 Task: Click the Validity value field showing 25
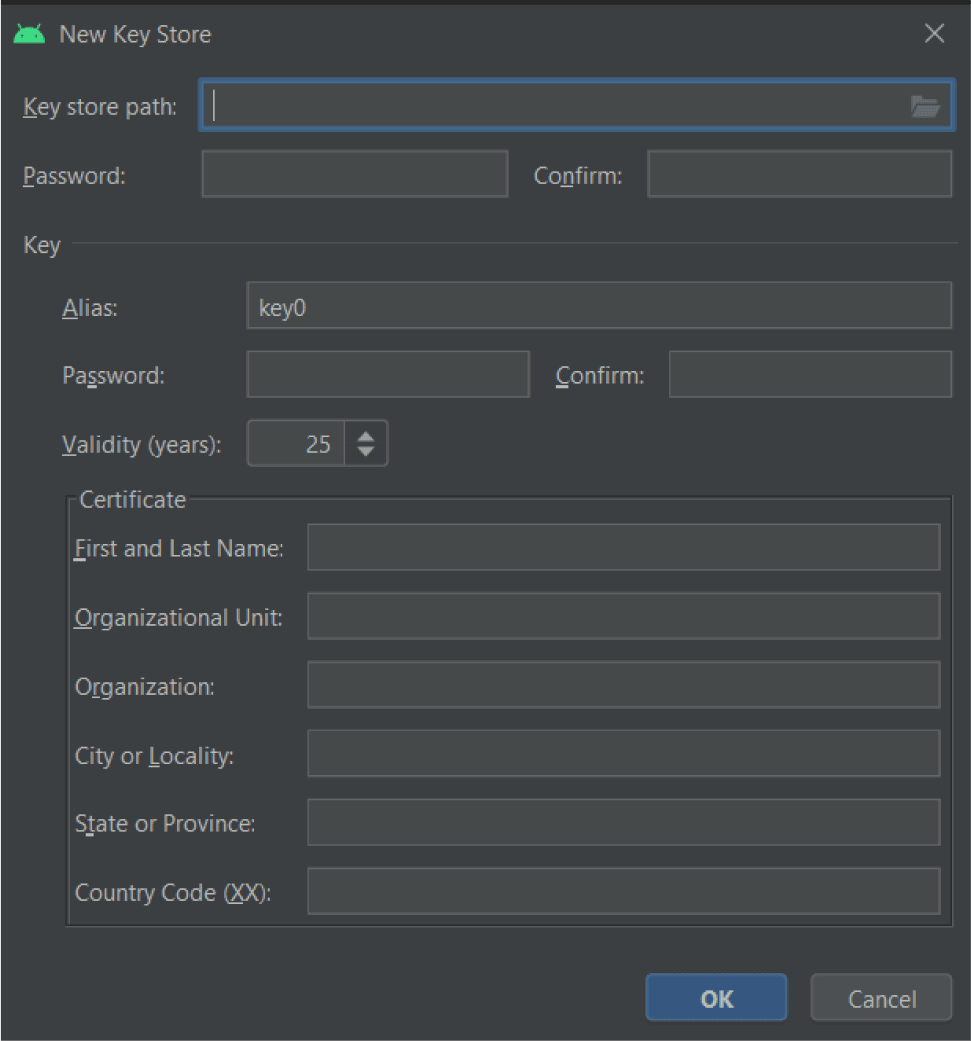pos(297,444)
